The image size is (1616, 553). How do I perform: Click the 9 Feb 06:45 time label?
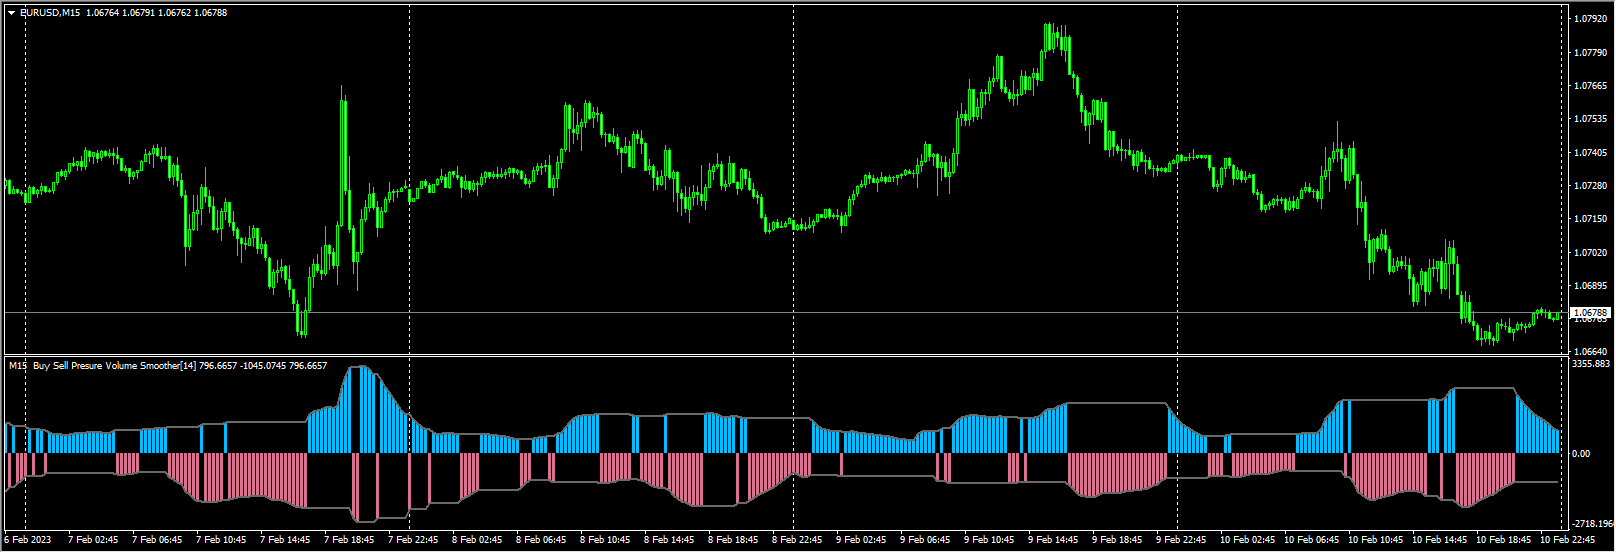[x=925, y=540]
